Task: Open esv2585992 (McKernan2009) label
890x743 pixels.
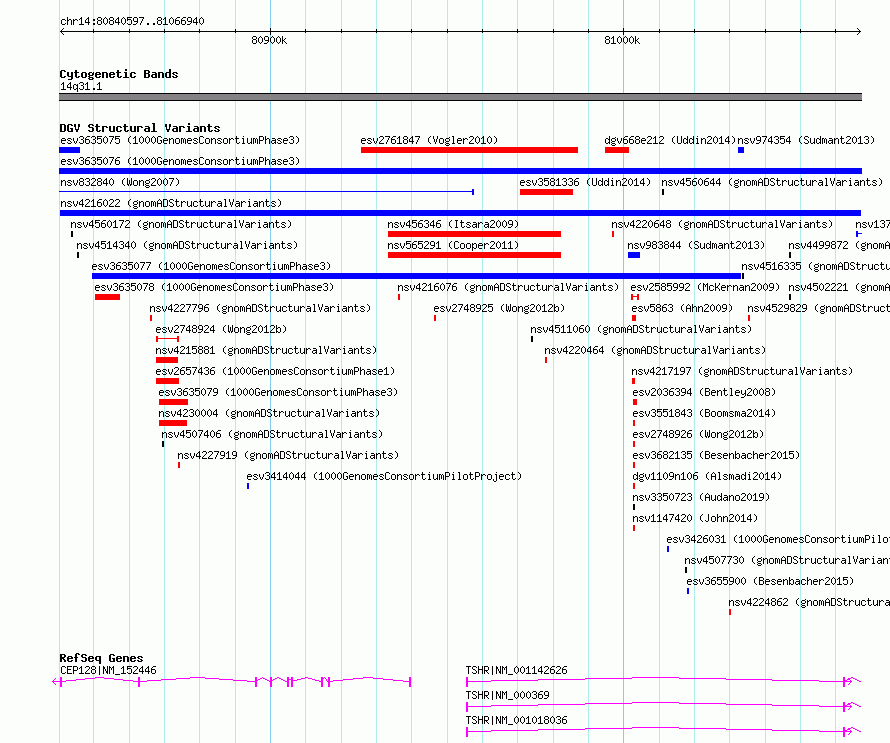Action: (705, 287)
